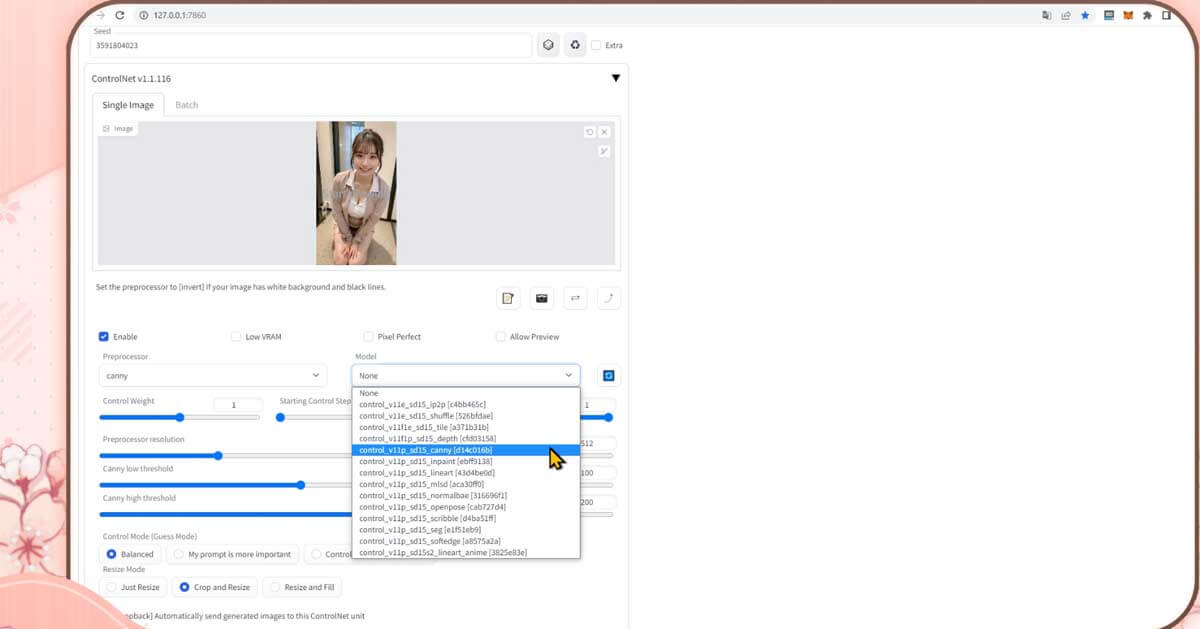Switch to the Batch tab
This screenshot has width=1200, height=629.
coord(187,105)
